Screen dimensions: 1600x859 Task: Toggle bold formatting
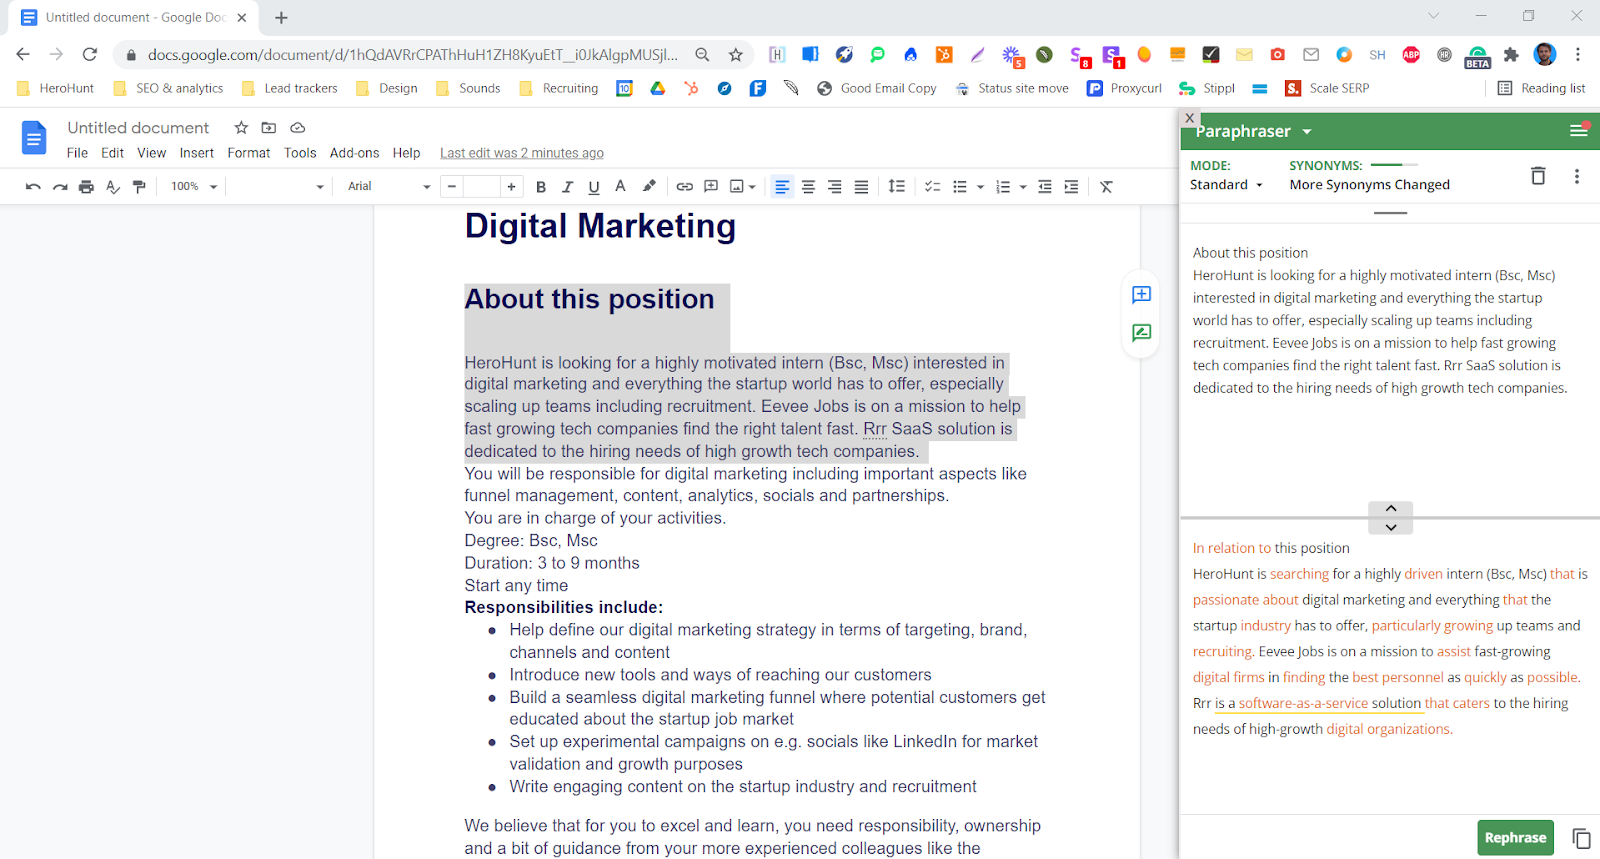click(541, 187)
